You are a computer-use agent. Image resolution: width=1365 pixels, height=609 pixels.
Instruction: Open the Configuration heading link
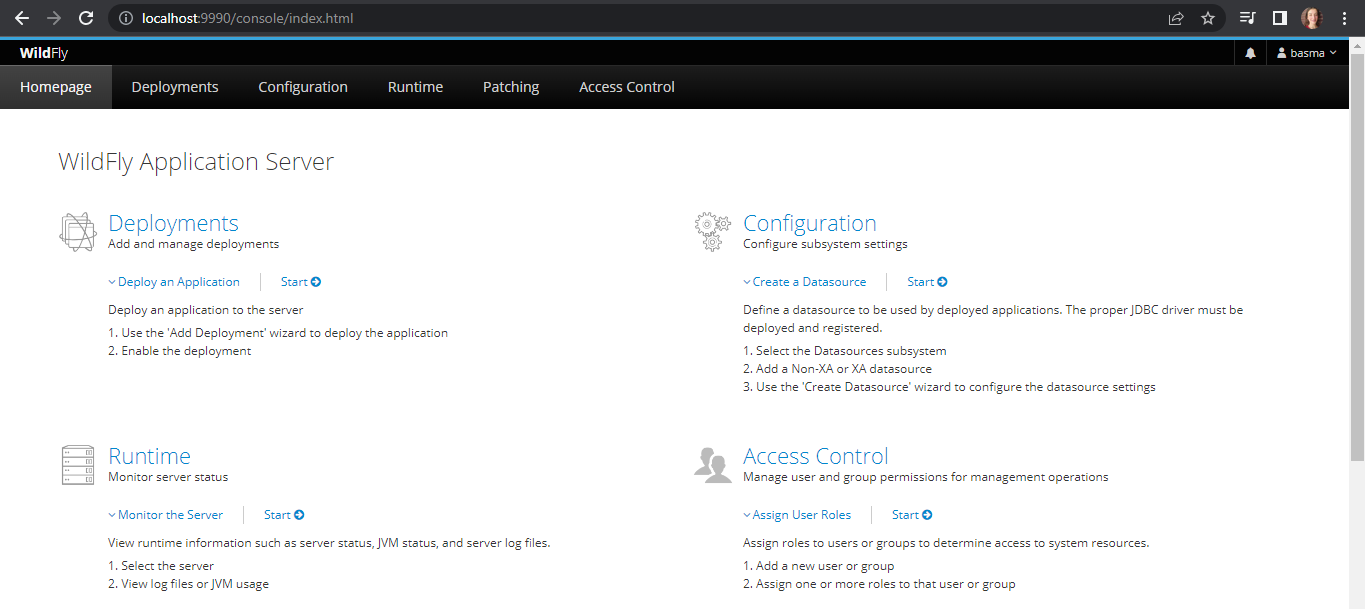point(810,223)
